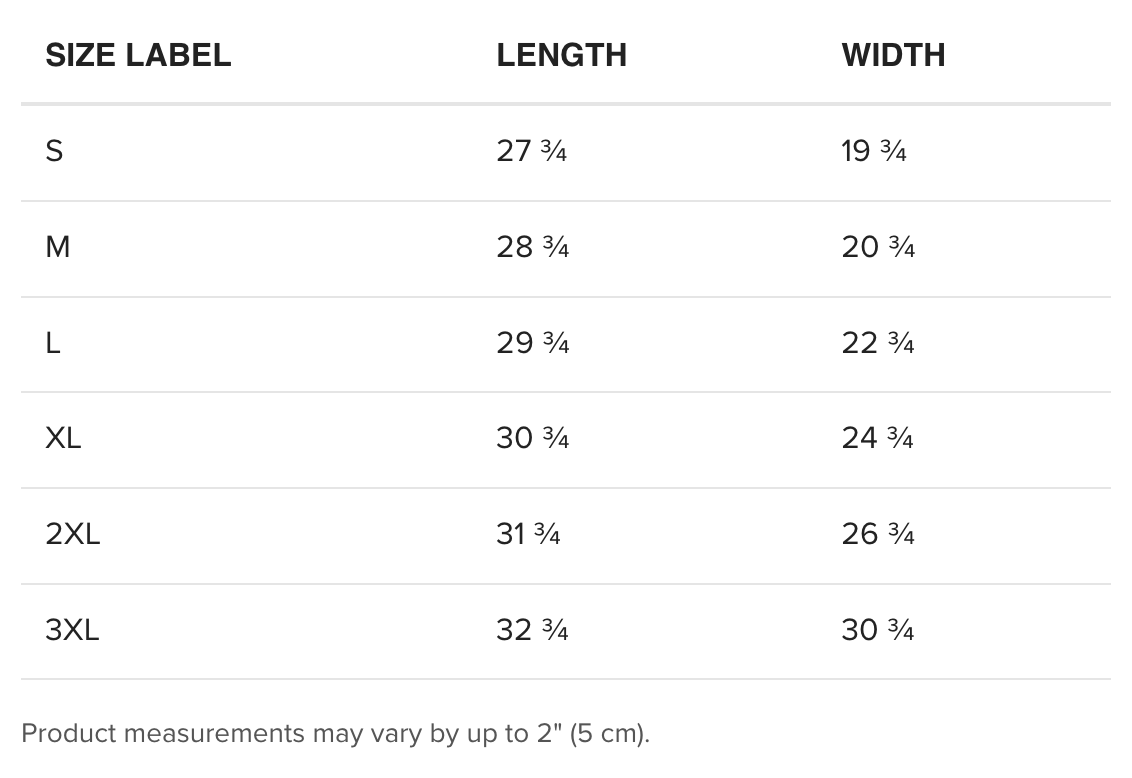Select the 3XL size row label
The height and width of the screenshot is (778, 1132).
[x=72, y=630]
